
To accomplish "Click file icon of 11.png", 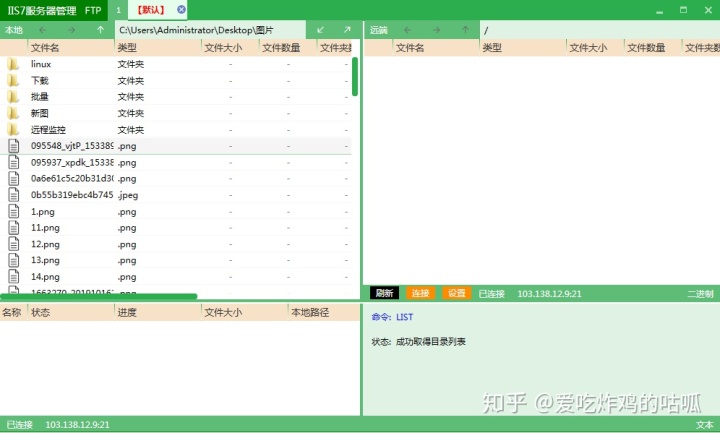I will click(x=14, y=228).
